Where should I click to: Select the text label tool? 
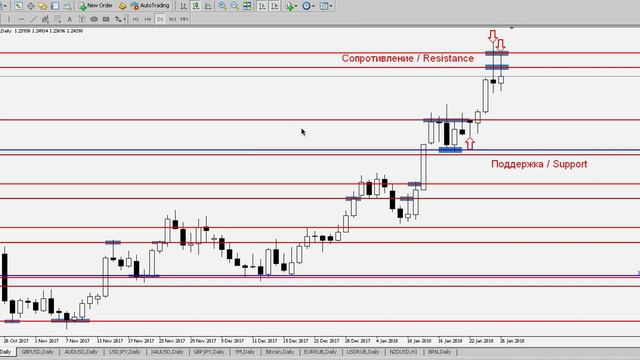(x=82, y=19)
